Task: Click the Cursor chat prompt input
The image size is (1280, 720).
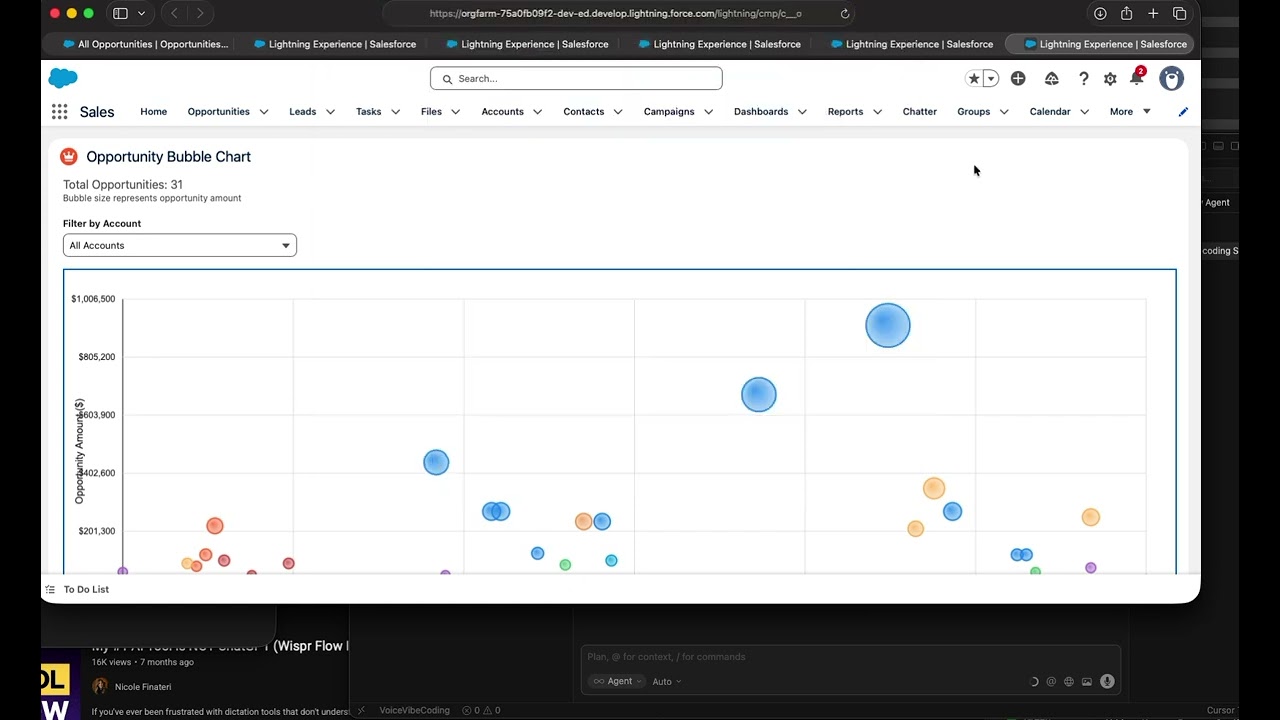Action: coord(850,657)
